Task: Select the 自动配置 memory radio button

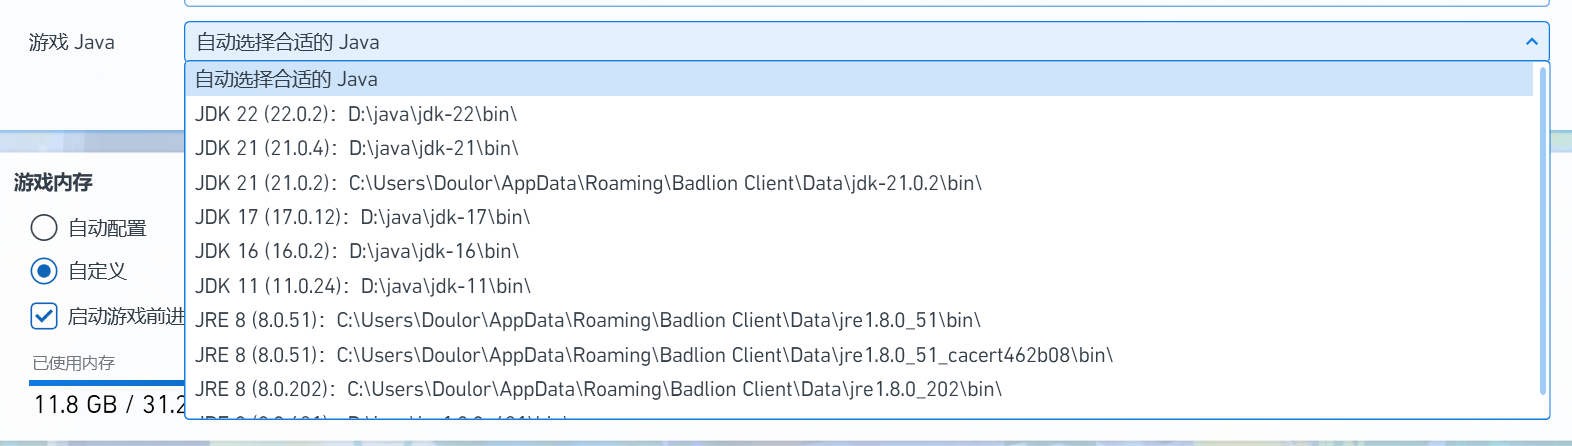Action: 44,228
